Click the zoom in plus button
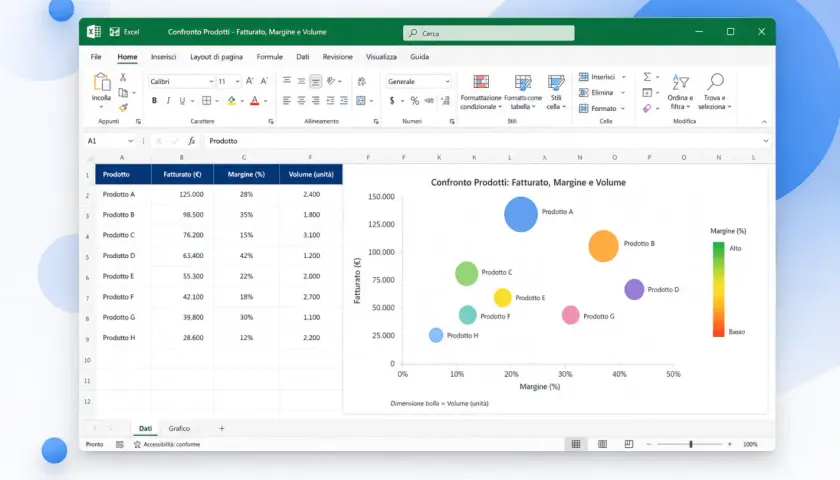 (730, 444)
